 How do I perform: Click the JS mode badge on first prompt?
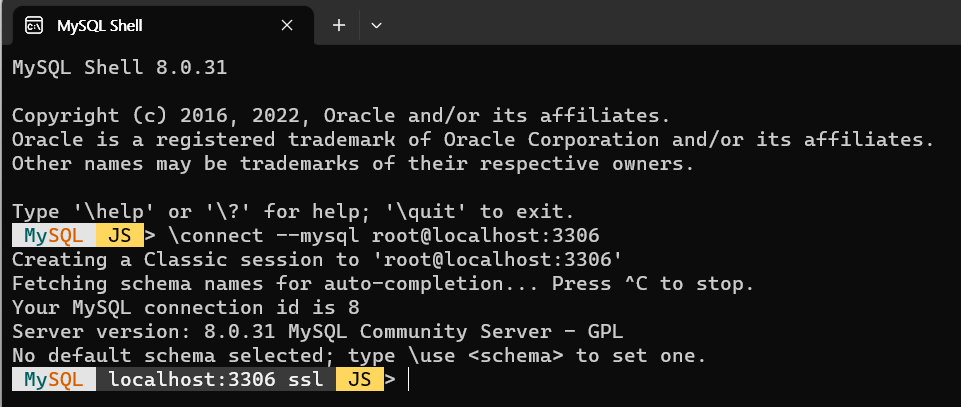[120, 235]
